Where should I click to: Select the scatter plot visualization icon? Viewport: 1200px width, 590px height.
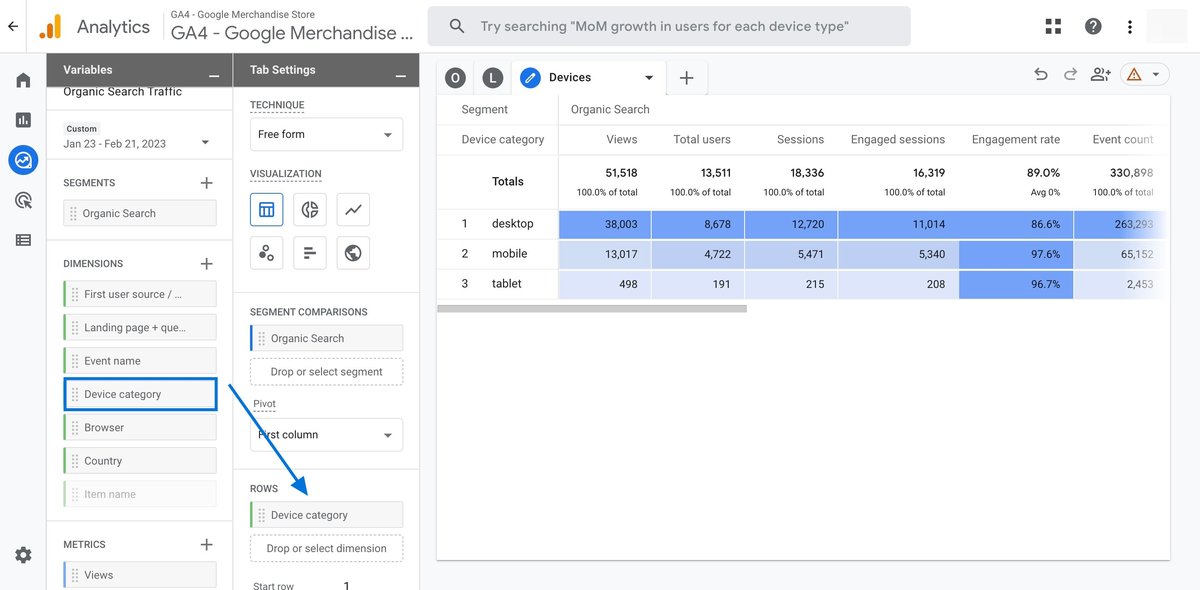coord(267,253)
